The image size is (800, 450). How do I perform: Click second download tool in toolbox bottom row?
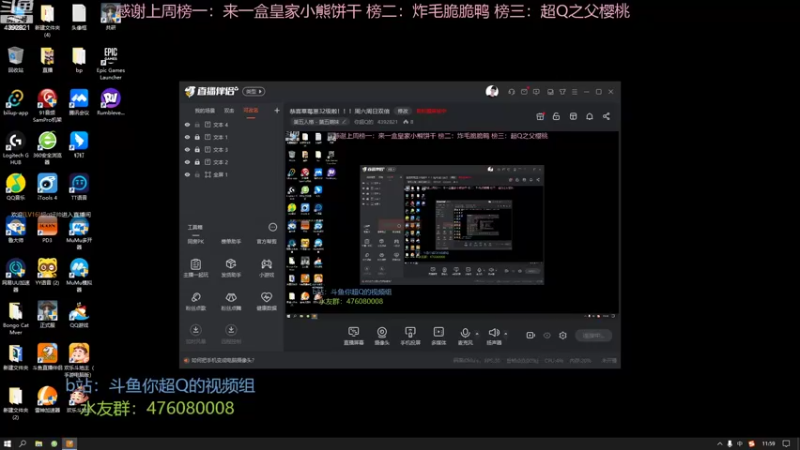coord(231,334)
